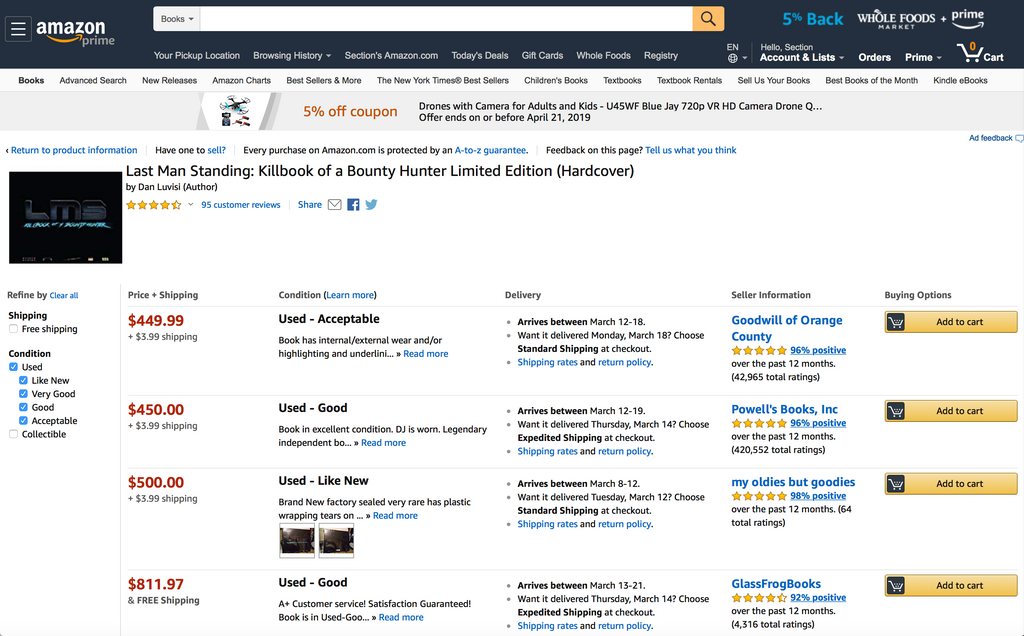Expand the Browsing History dropdown
1024x636 pixels.
pyautogui.click(x=292, y=56)
